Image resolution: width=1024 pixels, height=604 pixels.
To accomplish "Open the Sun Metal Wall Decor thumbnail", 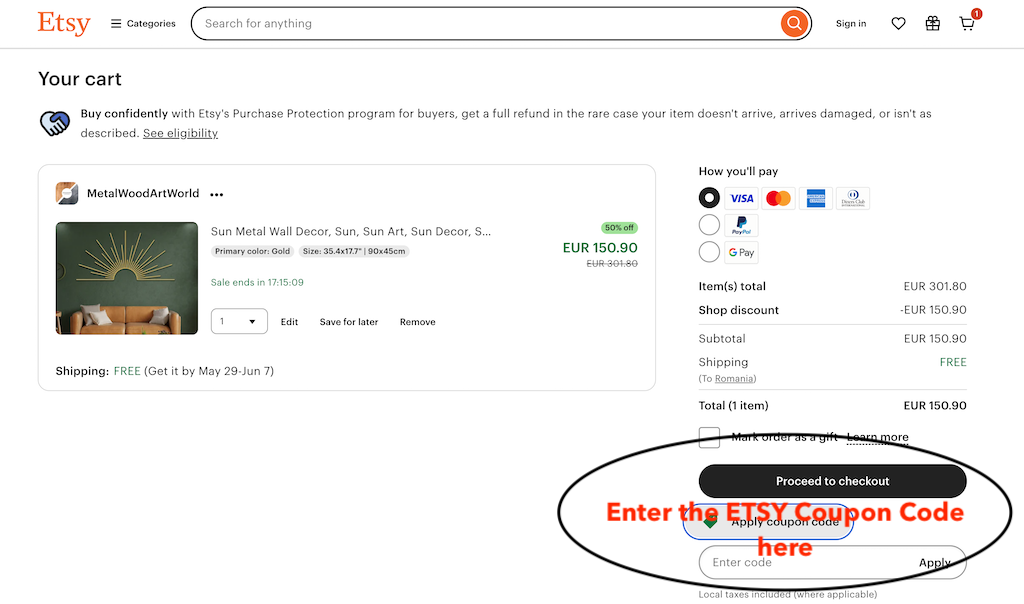I will tap(127, 278).
